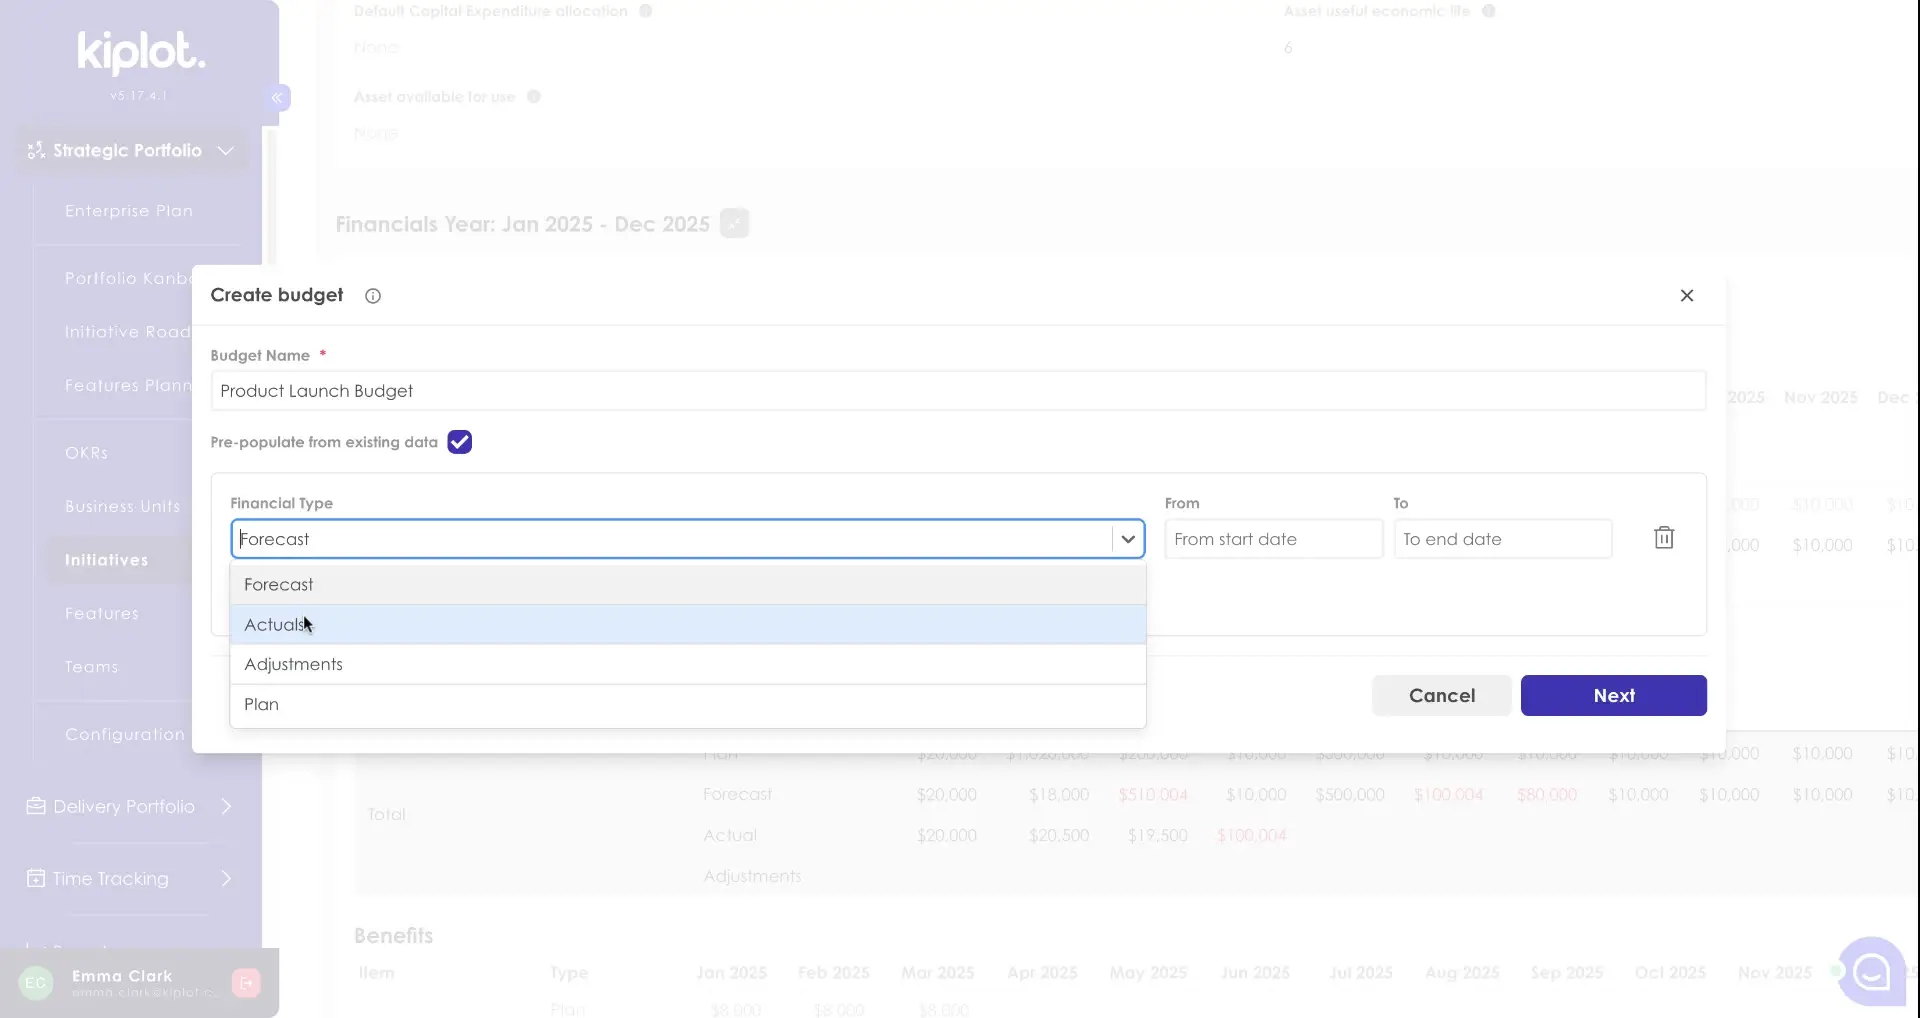The image size is (1920, 1018).
Task: Click the Next button
Action: [1613, 696]
